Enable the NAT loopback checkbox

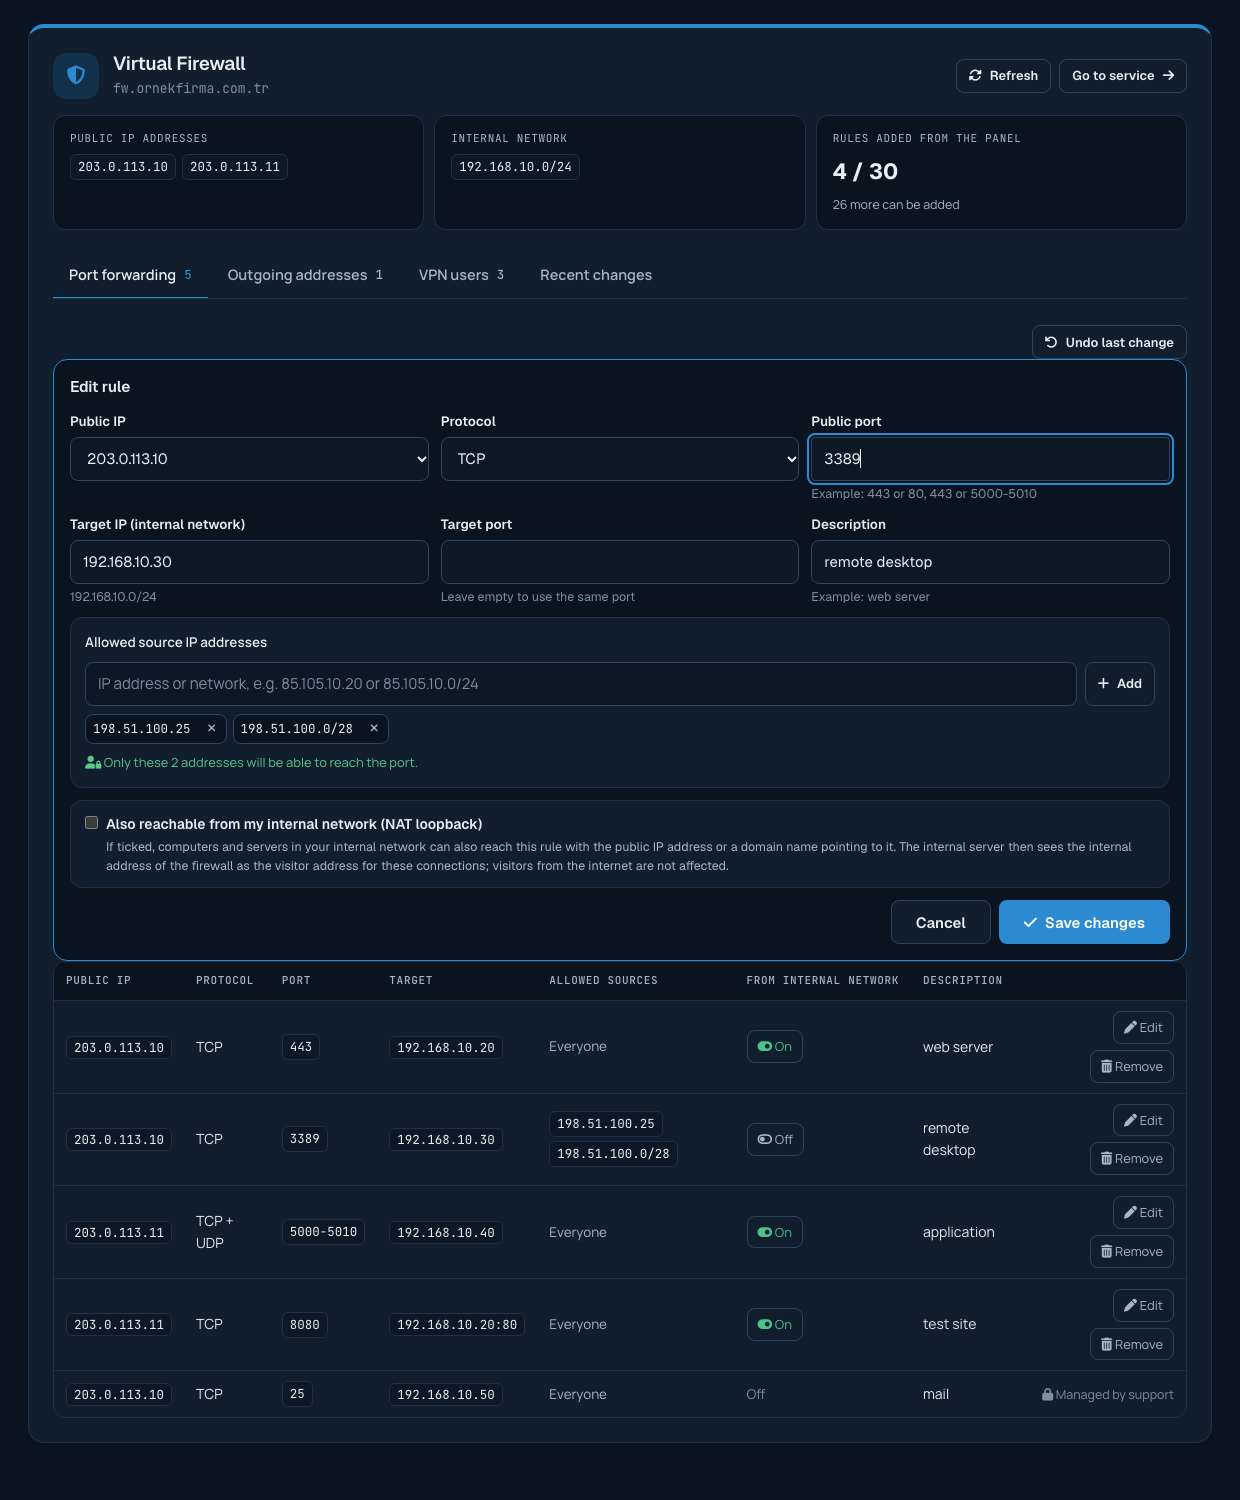point(92,823)
